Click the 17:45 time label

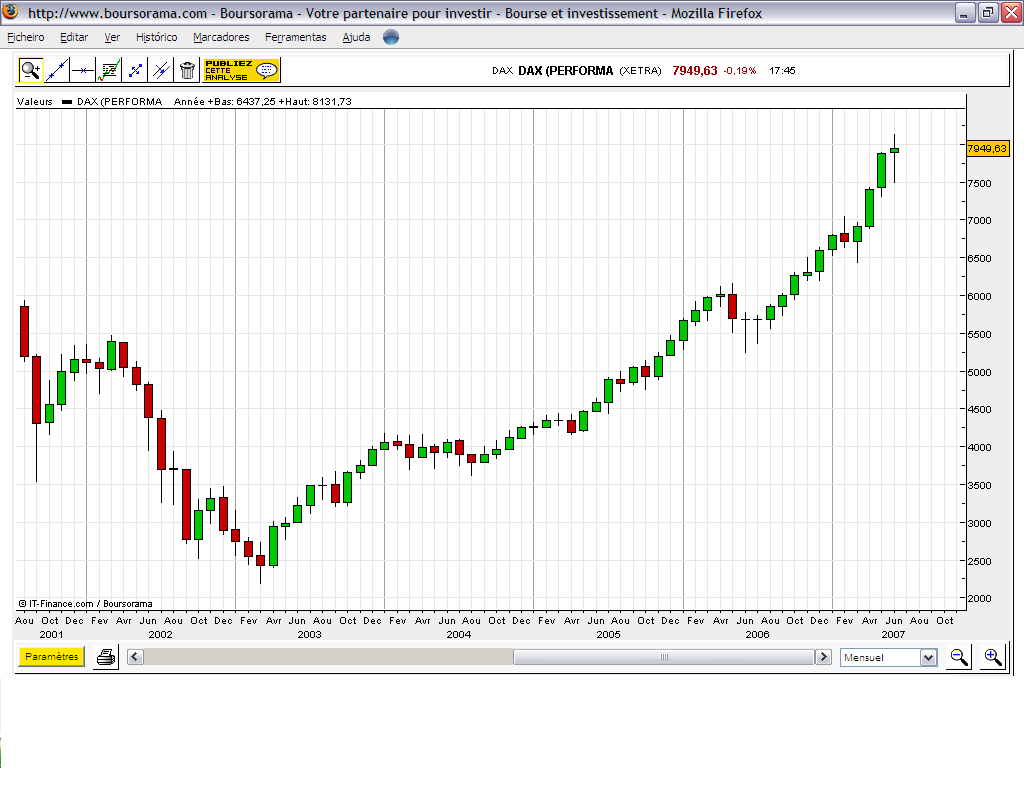pos(782,71)
